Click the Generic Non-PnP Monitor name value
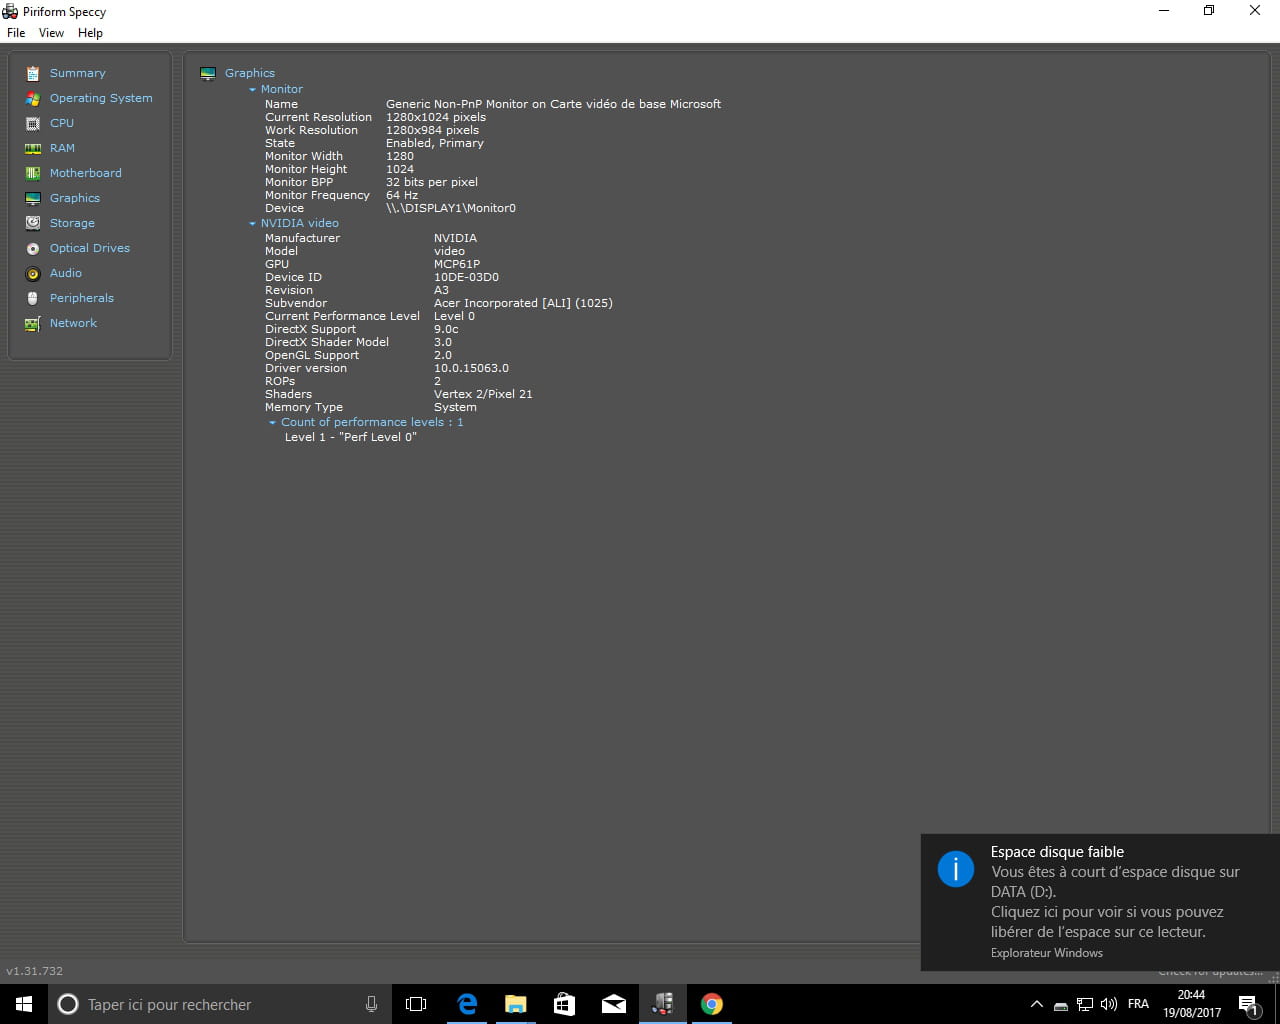The width and height of the screenshot is (1280, 1024). [x=553, y=104]
